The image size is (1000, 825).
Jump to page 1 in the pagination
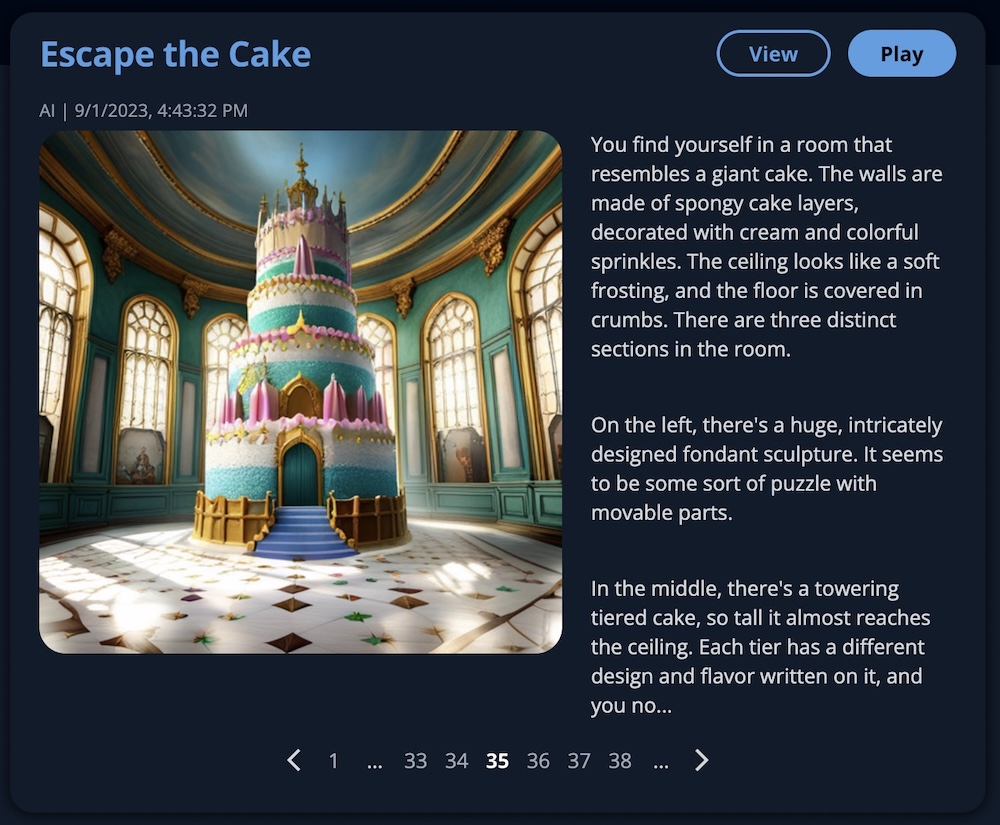(333, 761)
